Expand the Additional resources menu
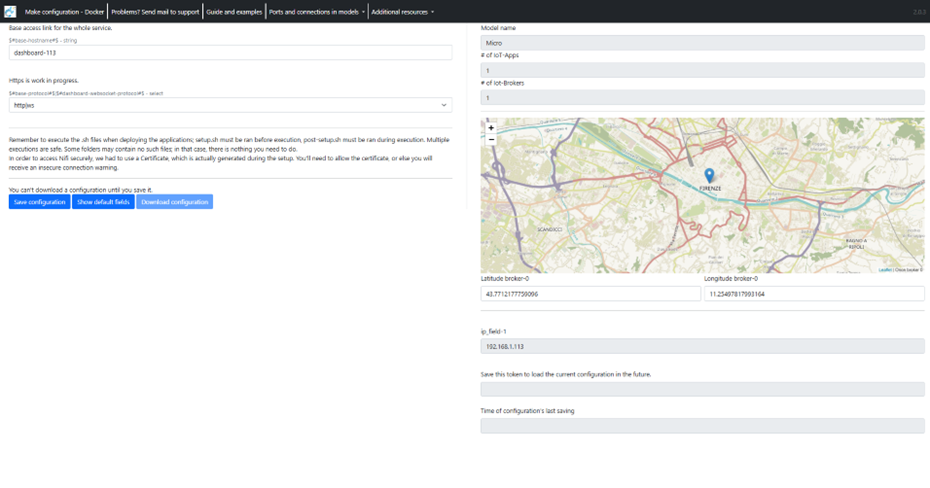 (x=402, y=11)
